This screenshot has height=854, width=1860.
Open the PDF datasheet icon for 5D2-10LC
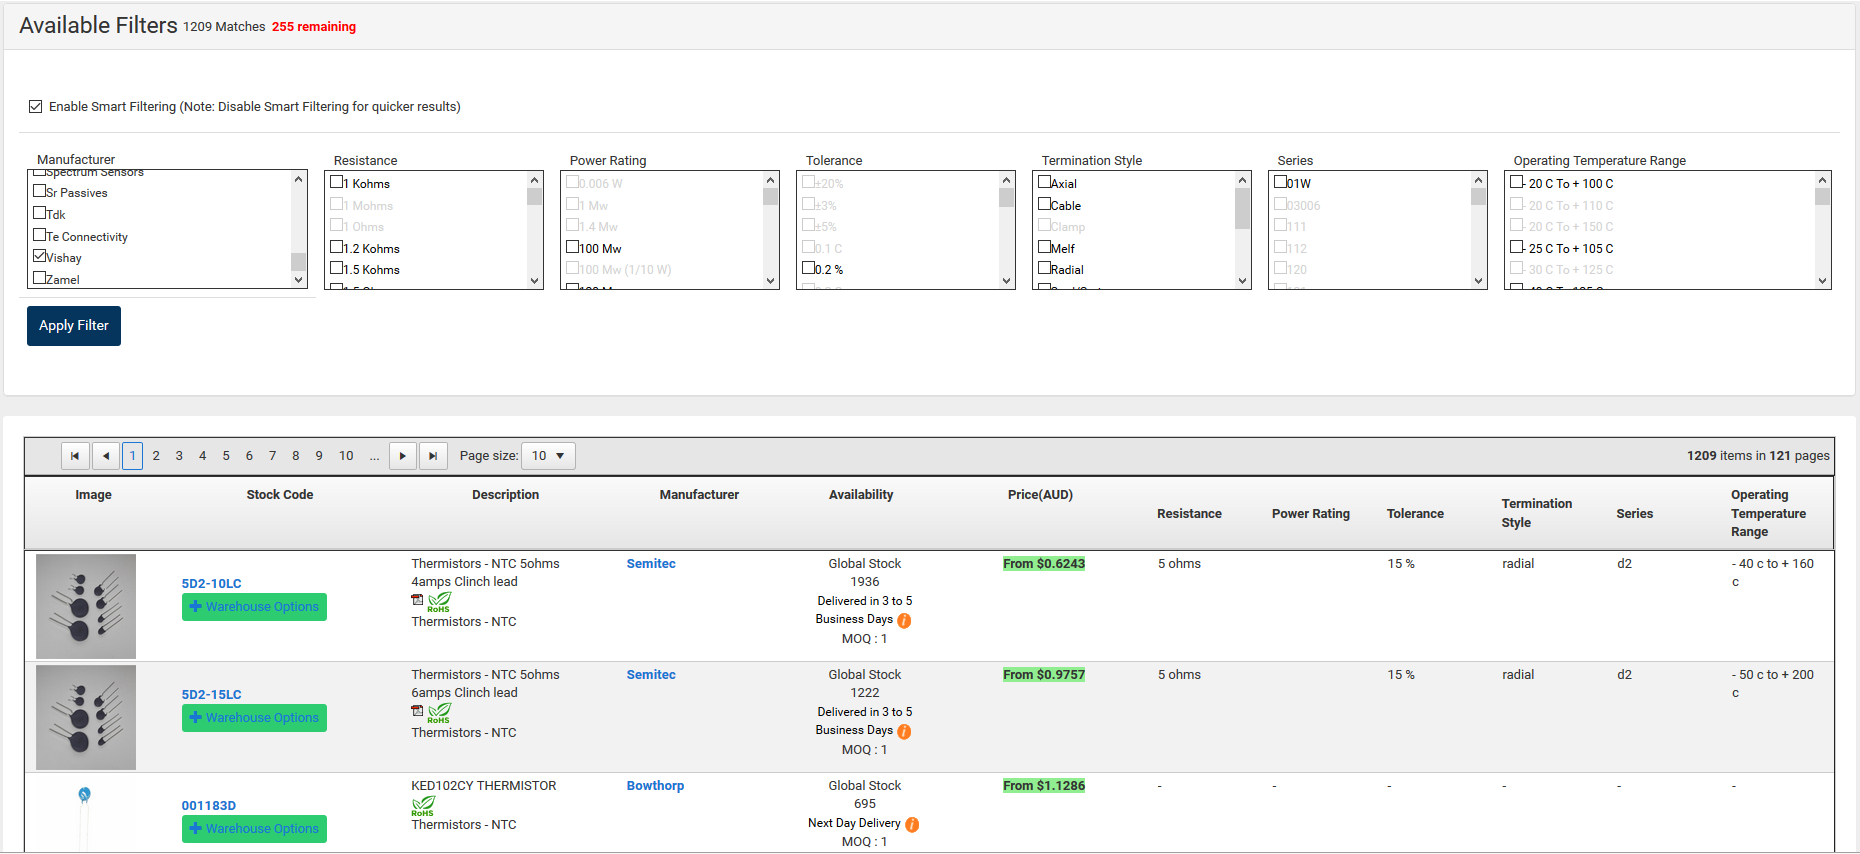(417, 600)
